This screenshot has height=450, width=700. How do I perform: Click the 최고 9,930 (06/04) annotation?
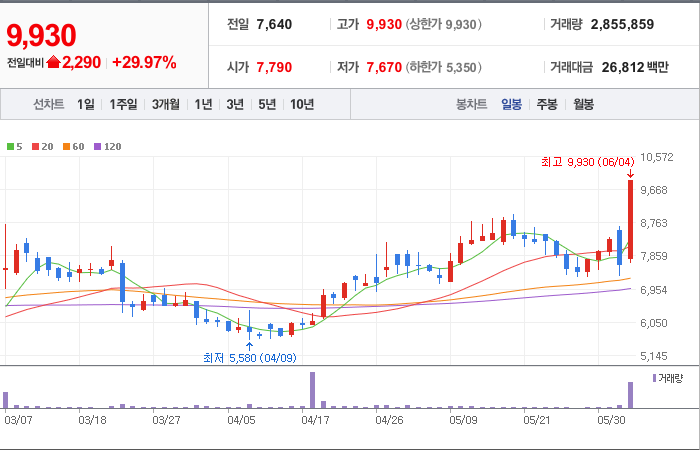[588, 162]
